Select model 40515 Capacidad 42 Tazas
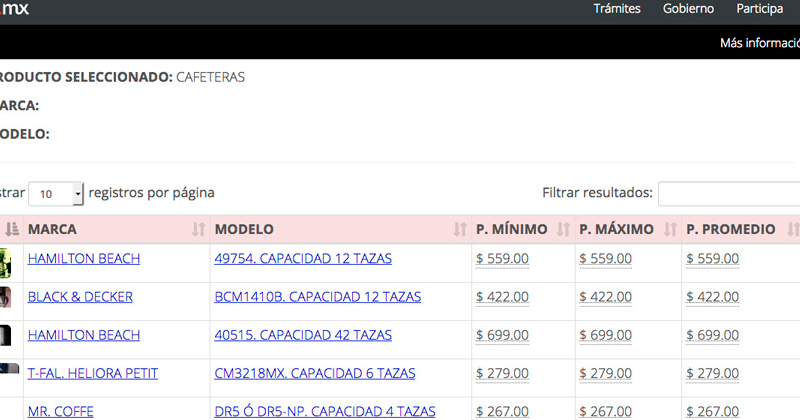800x420 pixels. pos(303,335)
